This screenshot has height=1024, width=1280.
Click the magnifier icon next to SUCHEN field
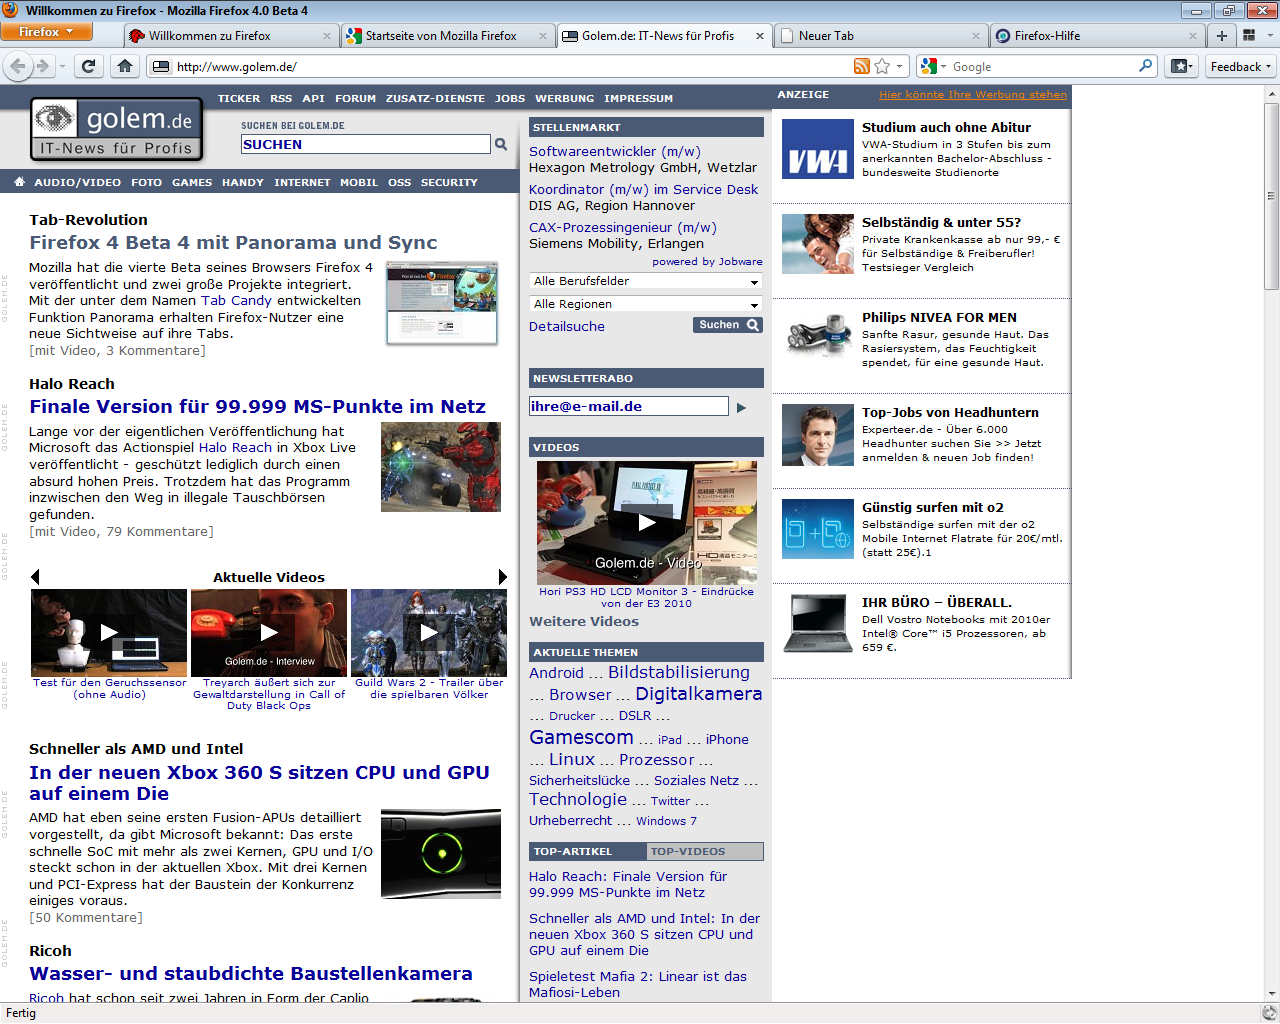coord(500,144)
